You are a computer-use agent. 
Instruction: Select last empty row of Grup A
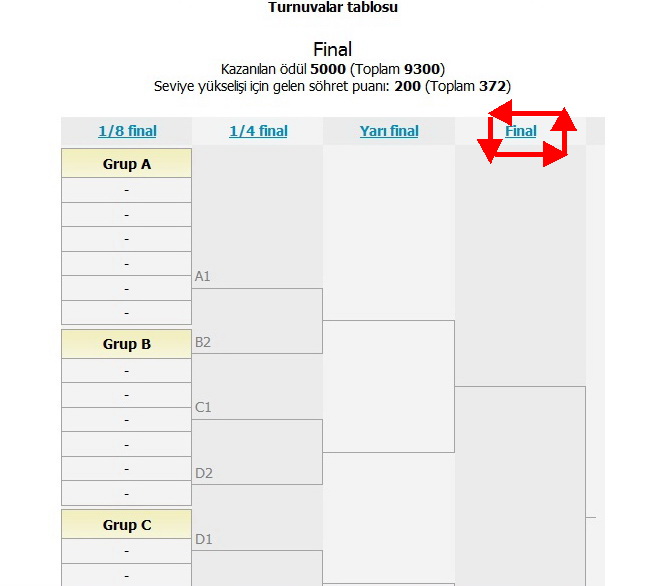point(126,313)
